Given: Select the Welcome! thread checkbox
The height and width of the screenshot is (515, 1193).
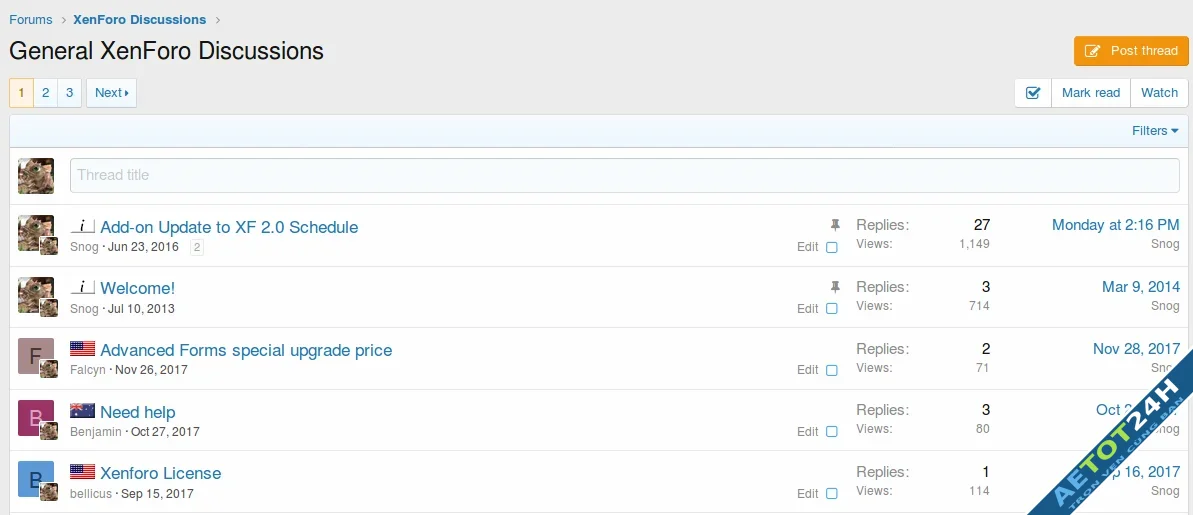Looking at the screenshot, I should [x=831, y=309].
